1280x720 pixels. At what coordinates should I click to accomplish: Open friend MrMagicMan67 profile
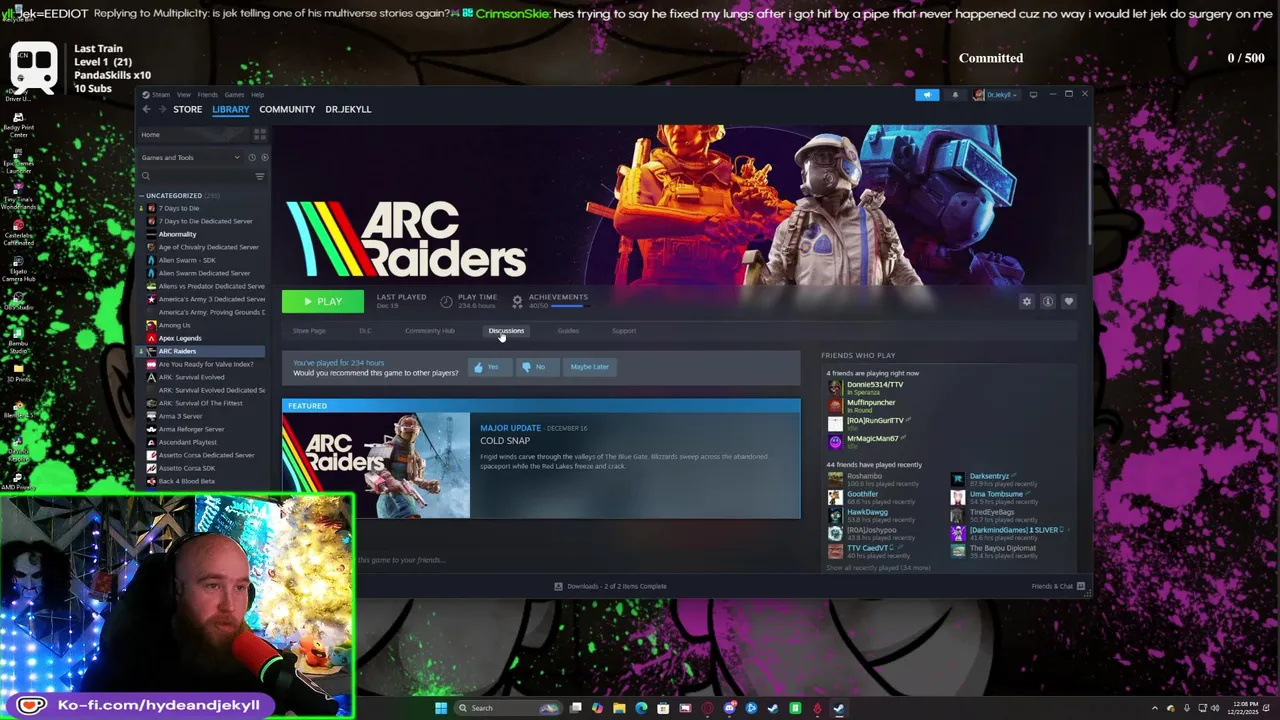coord(872,439)
